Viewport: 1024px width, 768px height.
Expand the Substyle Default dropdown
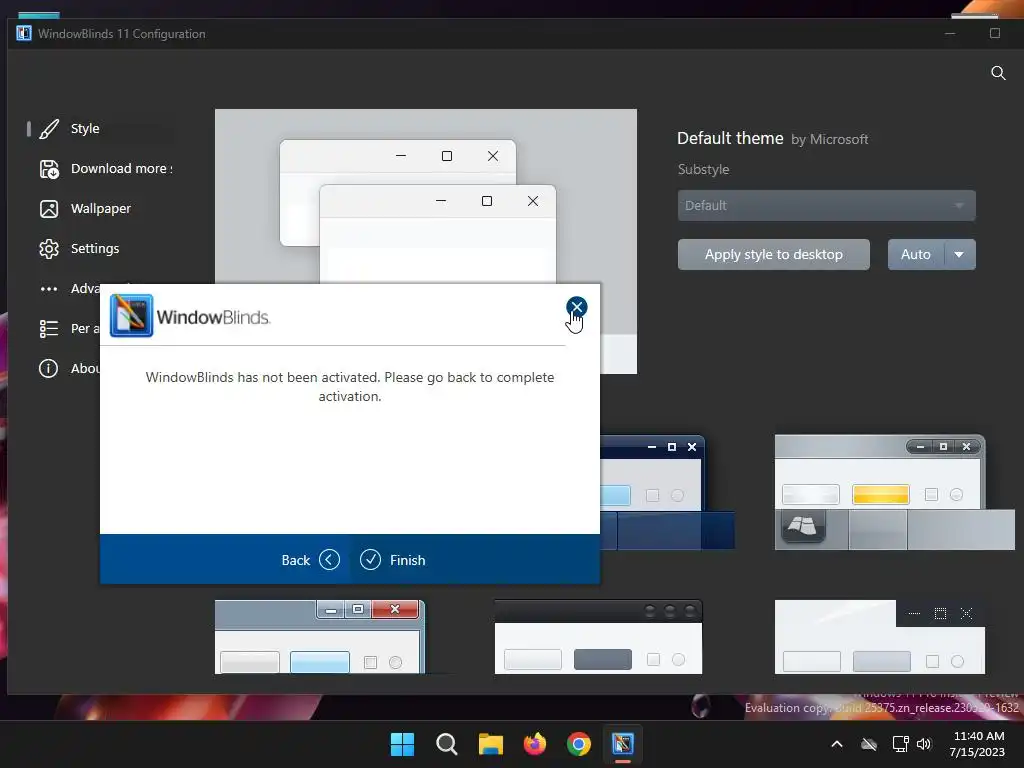tap(826, 205)
